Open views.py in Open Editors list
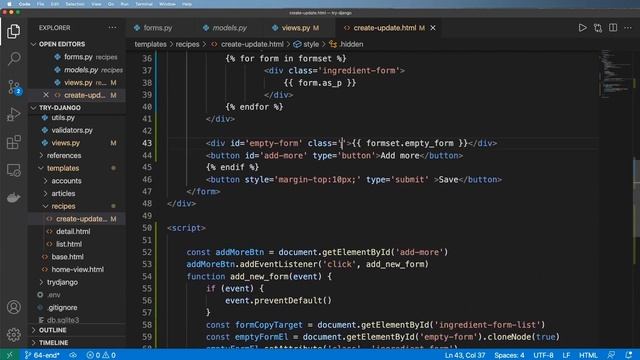Image resolution: width=640 pixels, height=360 pixels. point(78,82)
